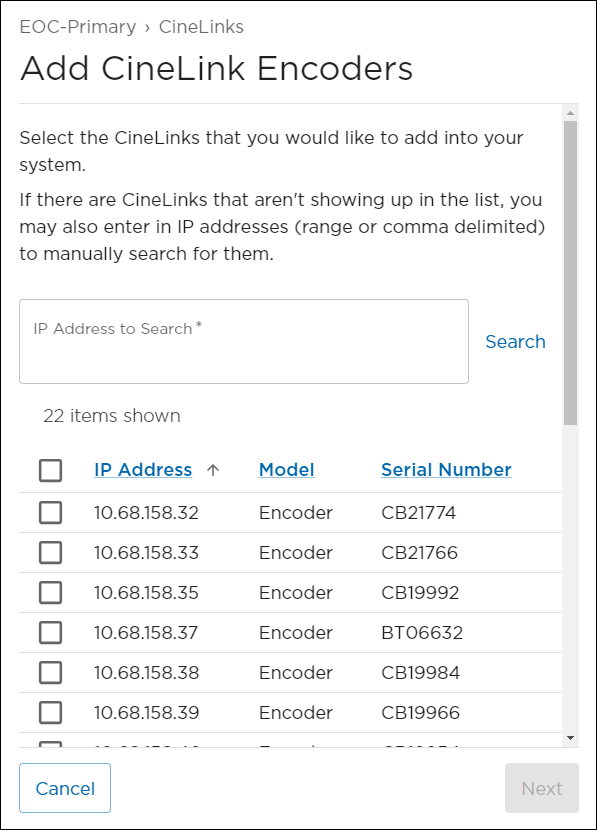The width and height of the screenshot is (597, 830).
Task: Sort the table by Model column
Action: coord(286,470)
